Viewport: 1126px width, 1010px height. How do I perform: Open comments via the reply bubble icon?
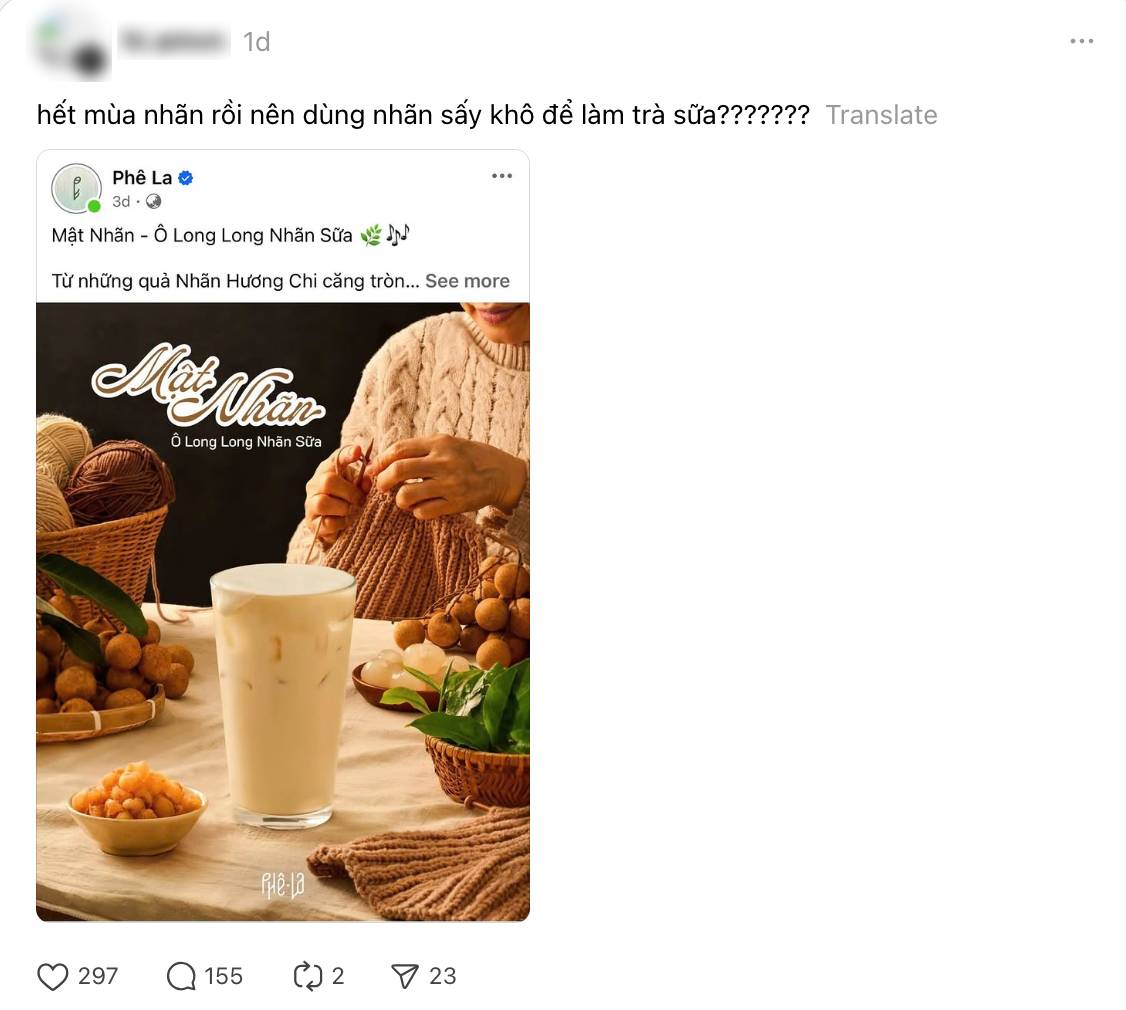(181, 976)
